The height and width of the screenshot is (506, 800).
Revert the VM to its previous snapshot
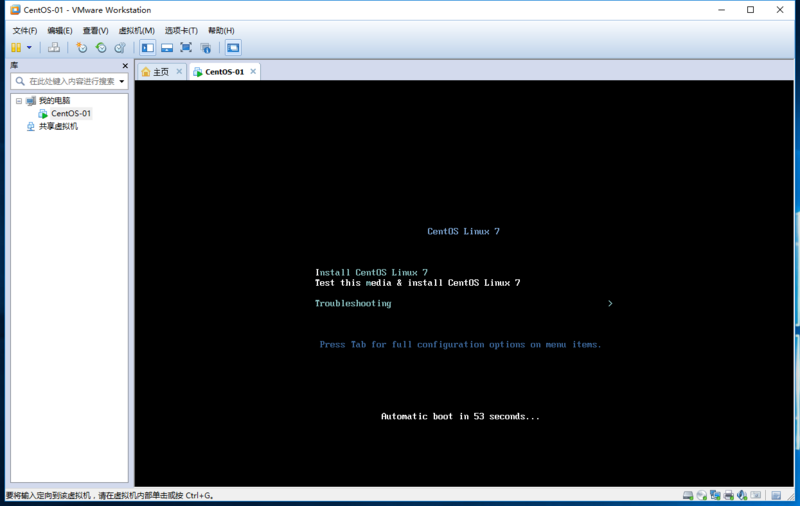(101, 47)
